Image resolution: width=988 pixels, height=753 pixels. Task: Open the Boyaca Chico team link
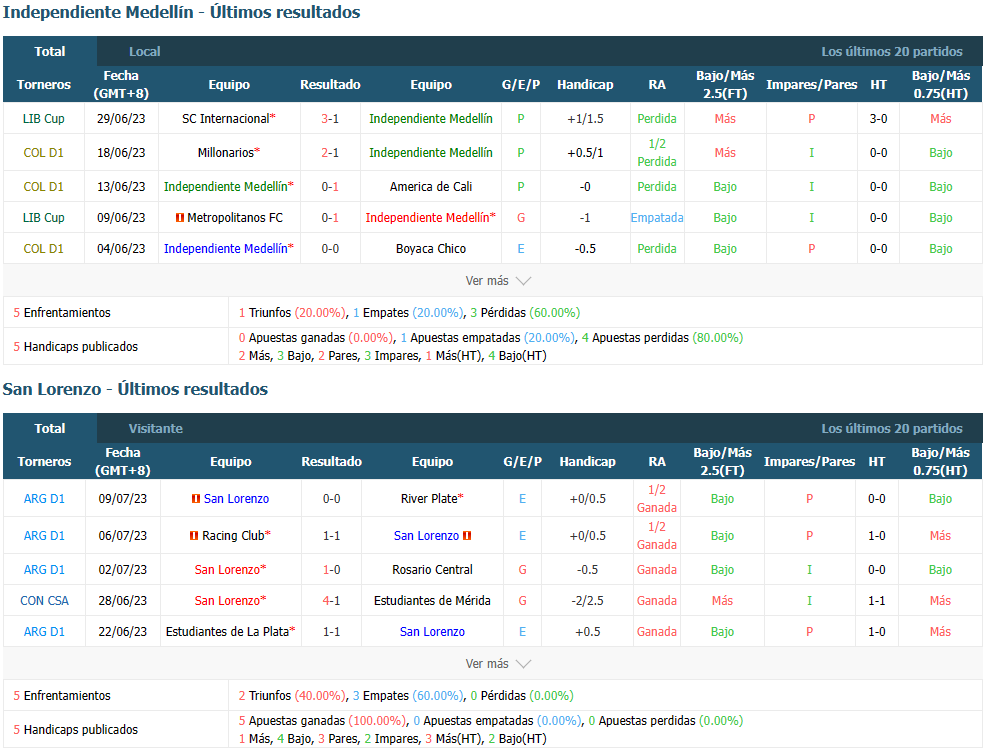coord(431,249)
